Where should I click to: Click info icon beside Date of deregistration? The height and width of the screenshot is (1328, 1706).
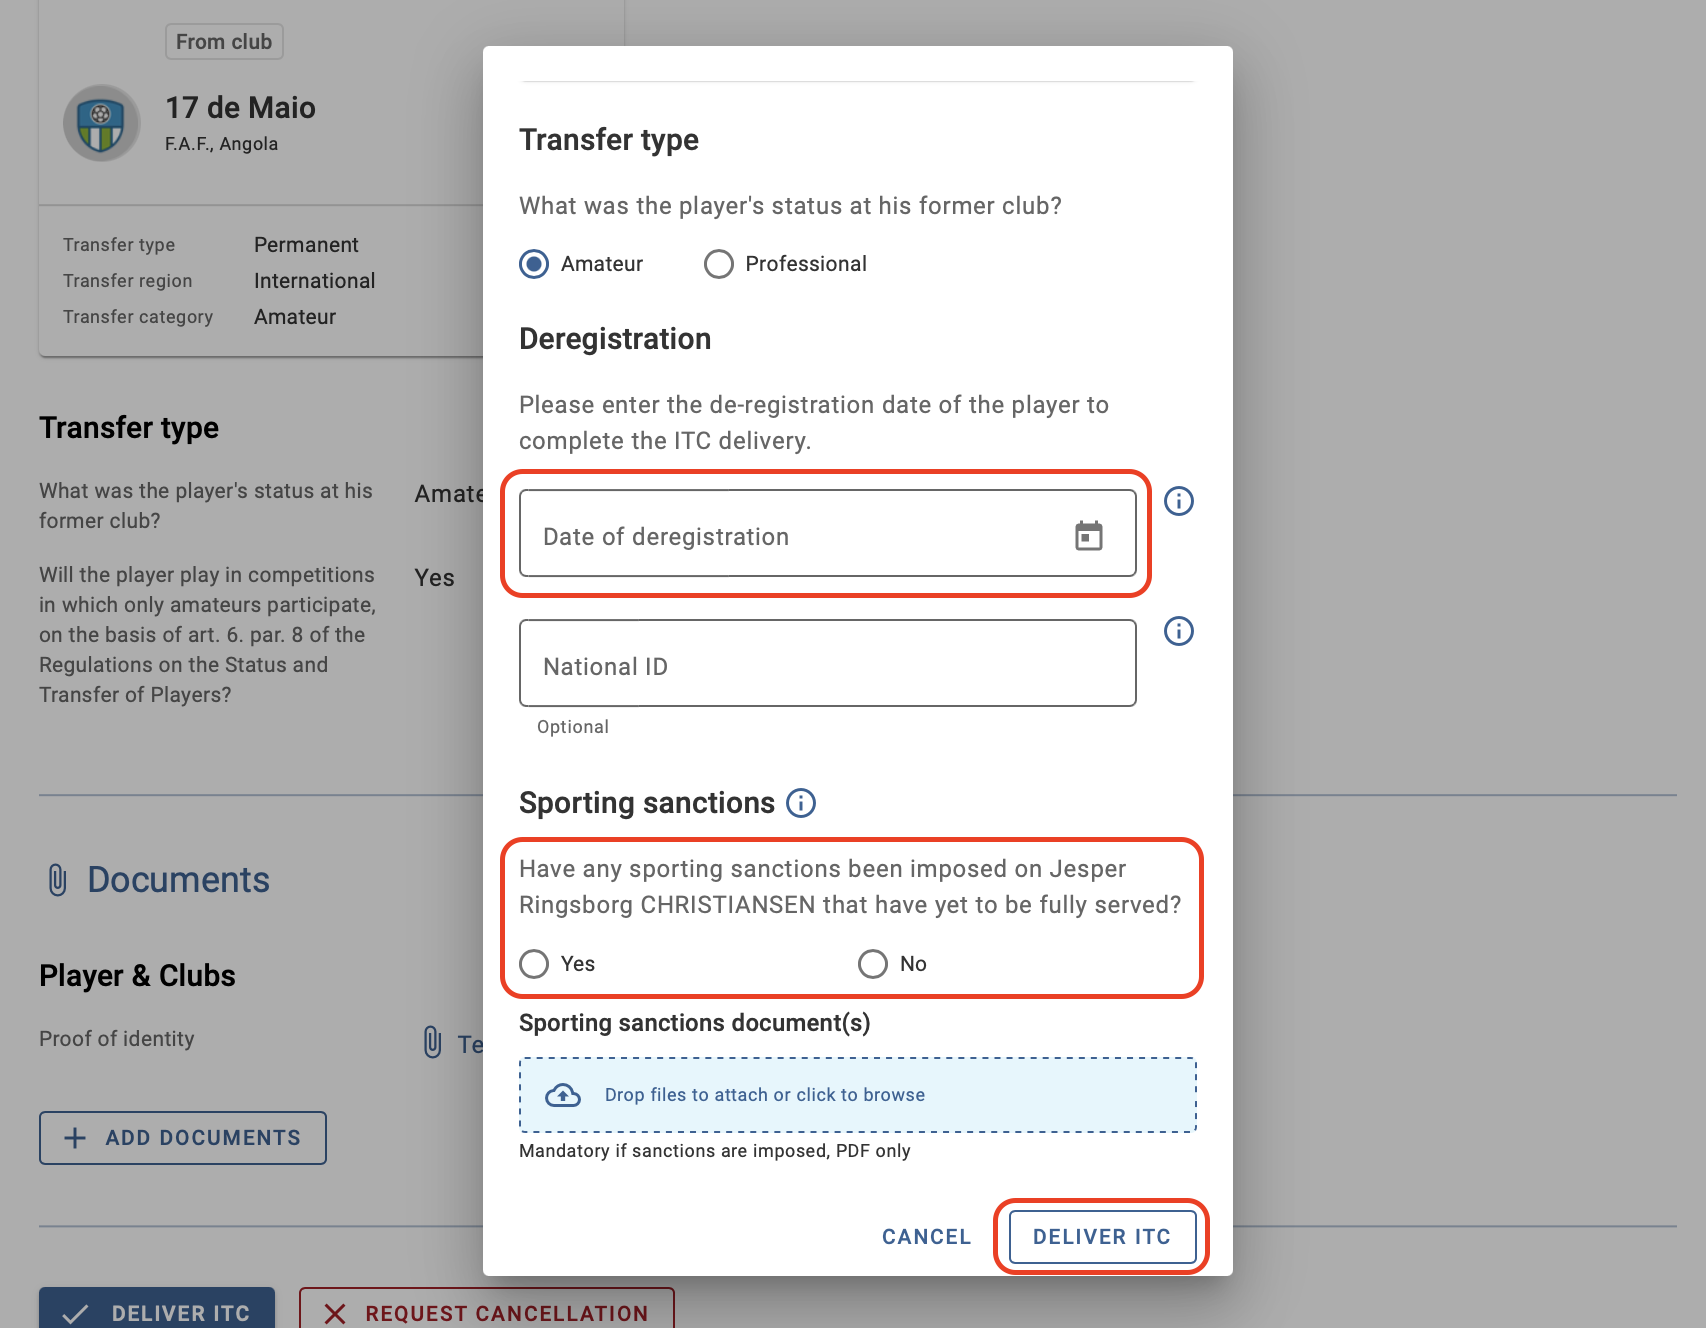(1179, 501)
